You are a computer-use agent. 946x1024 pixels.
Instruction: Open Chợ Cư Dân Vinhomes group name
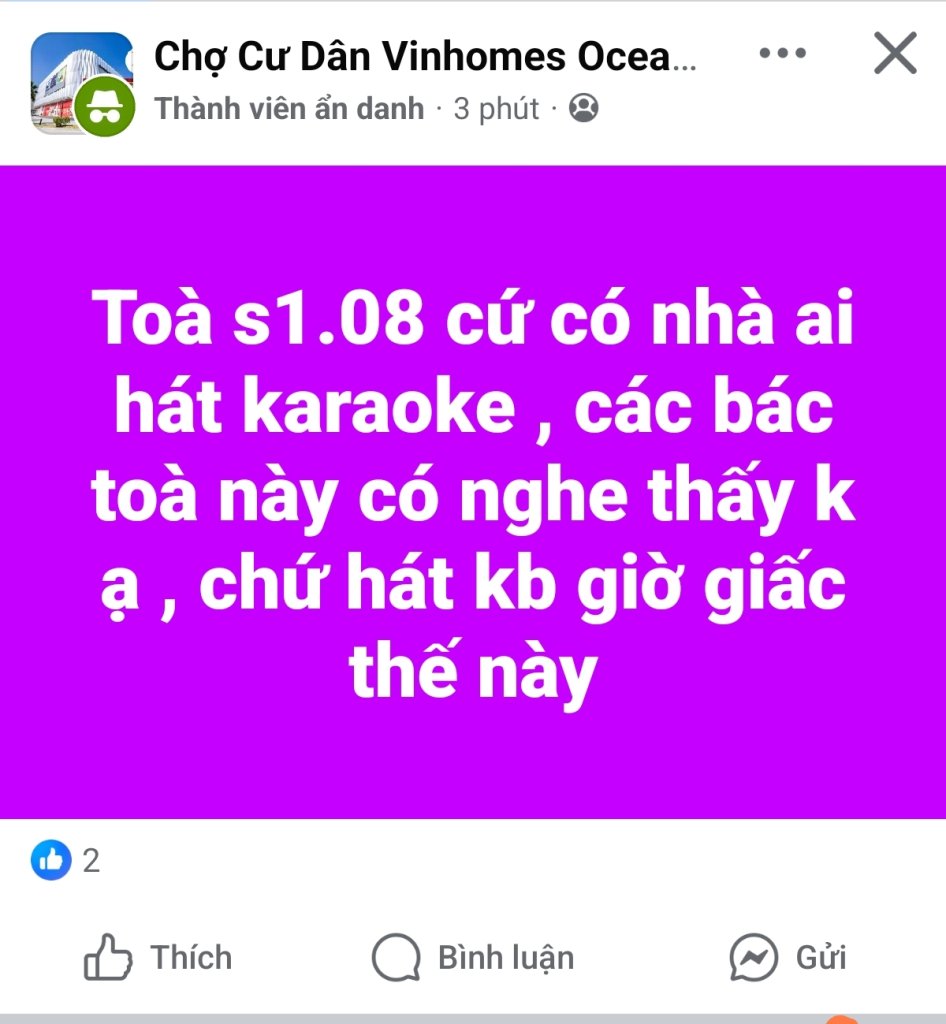click(425, 56)
